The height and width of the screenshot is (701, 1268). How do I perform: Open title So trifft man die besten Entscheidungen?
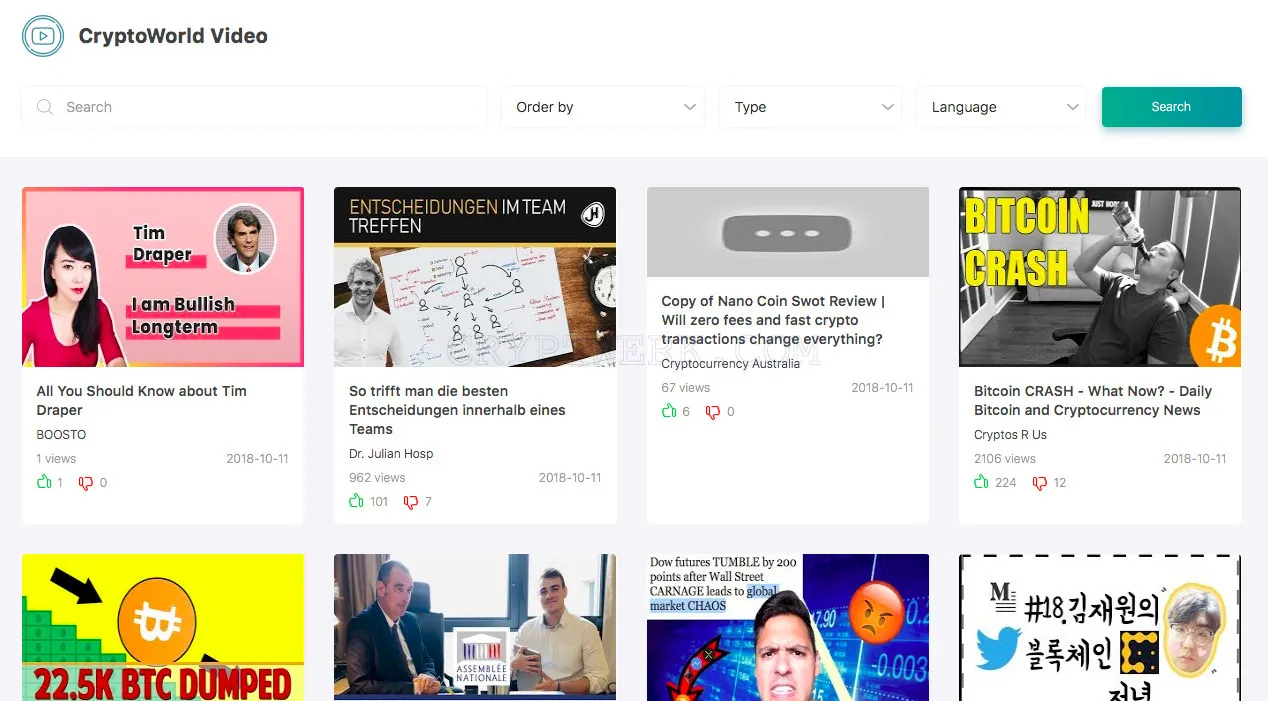point(457,410)
